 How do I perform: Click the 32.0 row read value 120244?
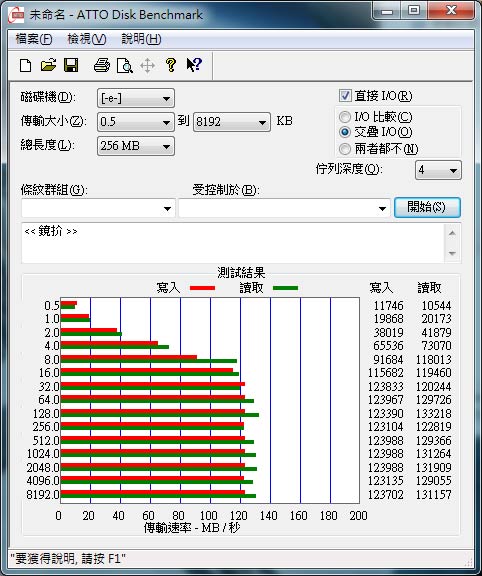[434, 387]
